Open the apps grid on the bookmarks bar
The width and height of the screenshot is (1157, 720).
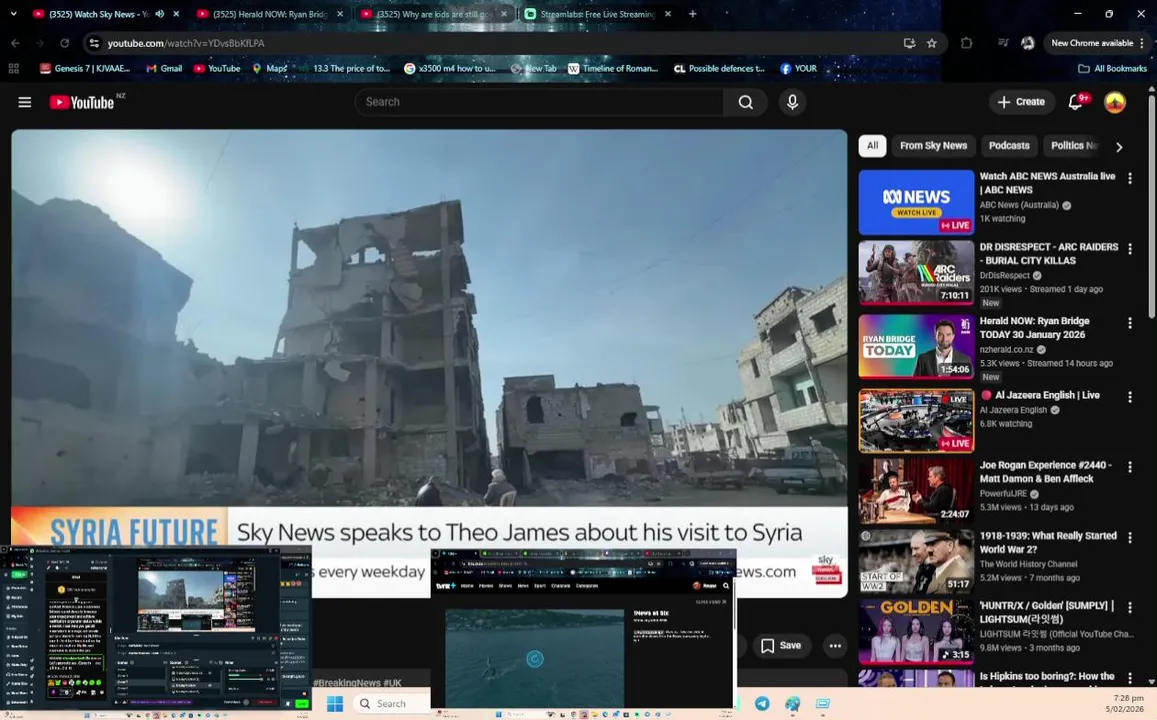click(x=13, y=68)
